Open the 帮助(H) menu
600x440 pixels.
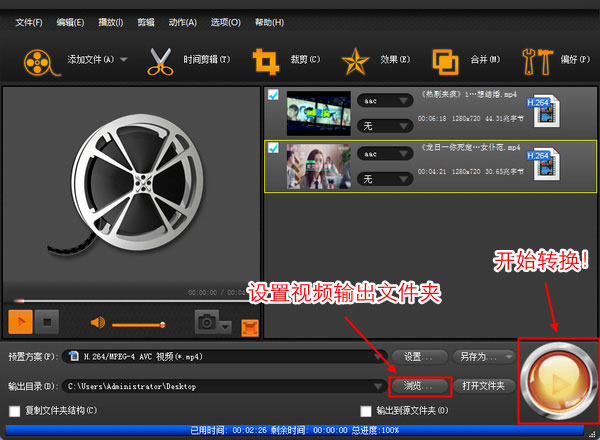(x=270, y=23)
